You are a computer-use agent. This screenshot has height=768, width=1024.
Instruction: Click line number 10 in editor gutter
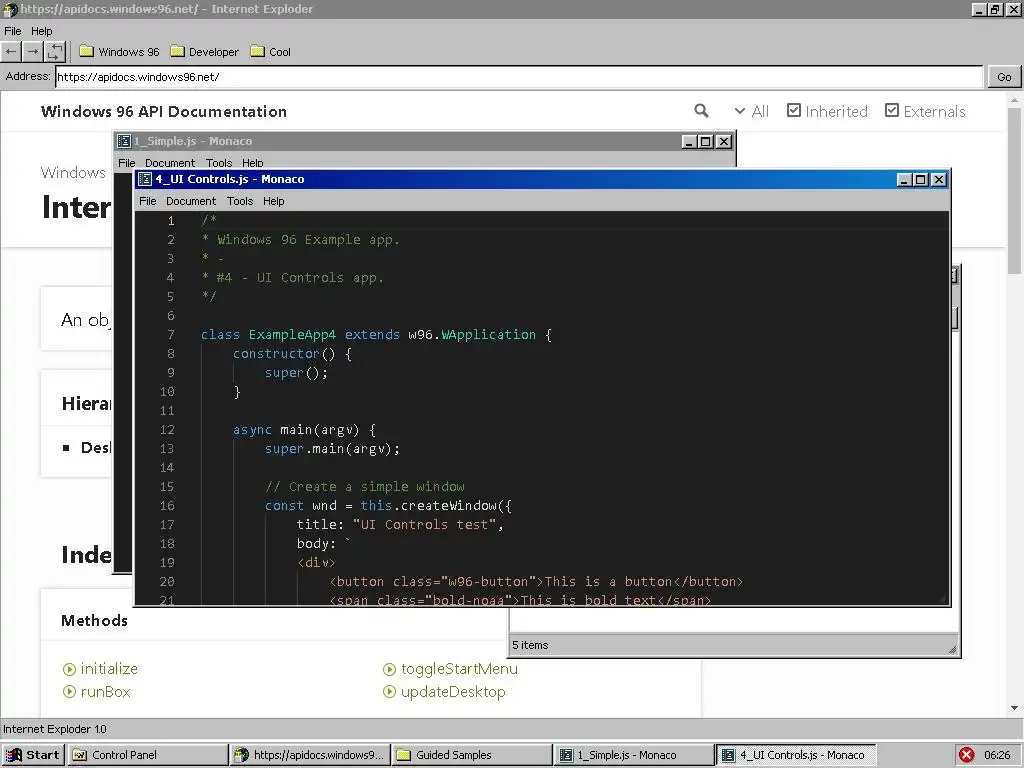167,391
